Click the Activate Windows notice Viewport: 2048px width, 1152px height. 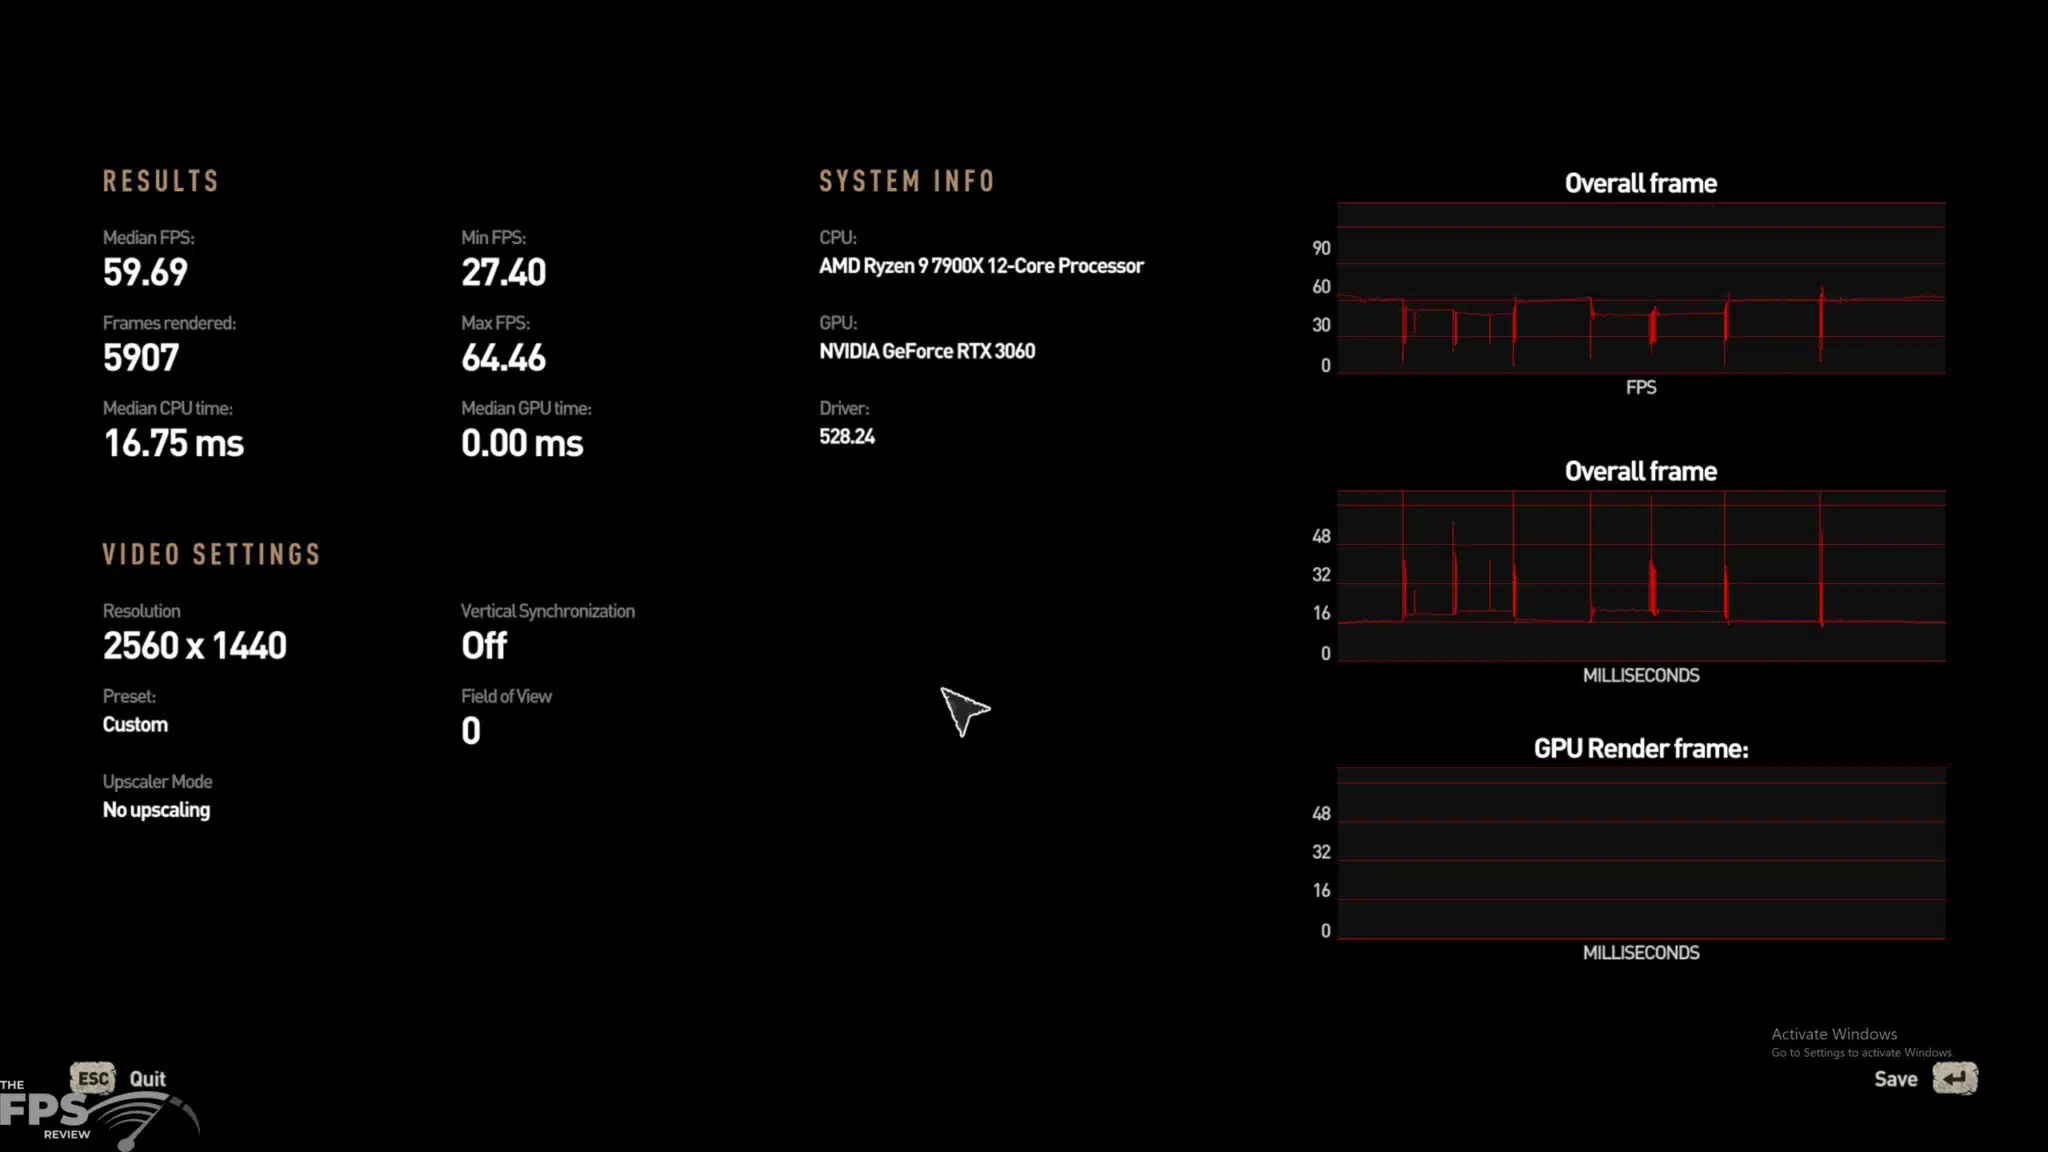click(1861, 1042)
